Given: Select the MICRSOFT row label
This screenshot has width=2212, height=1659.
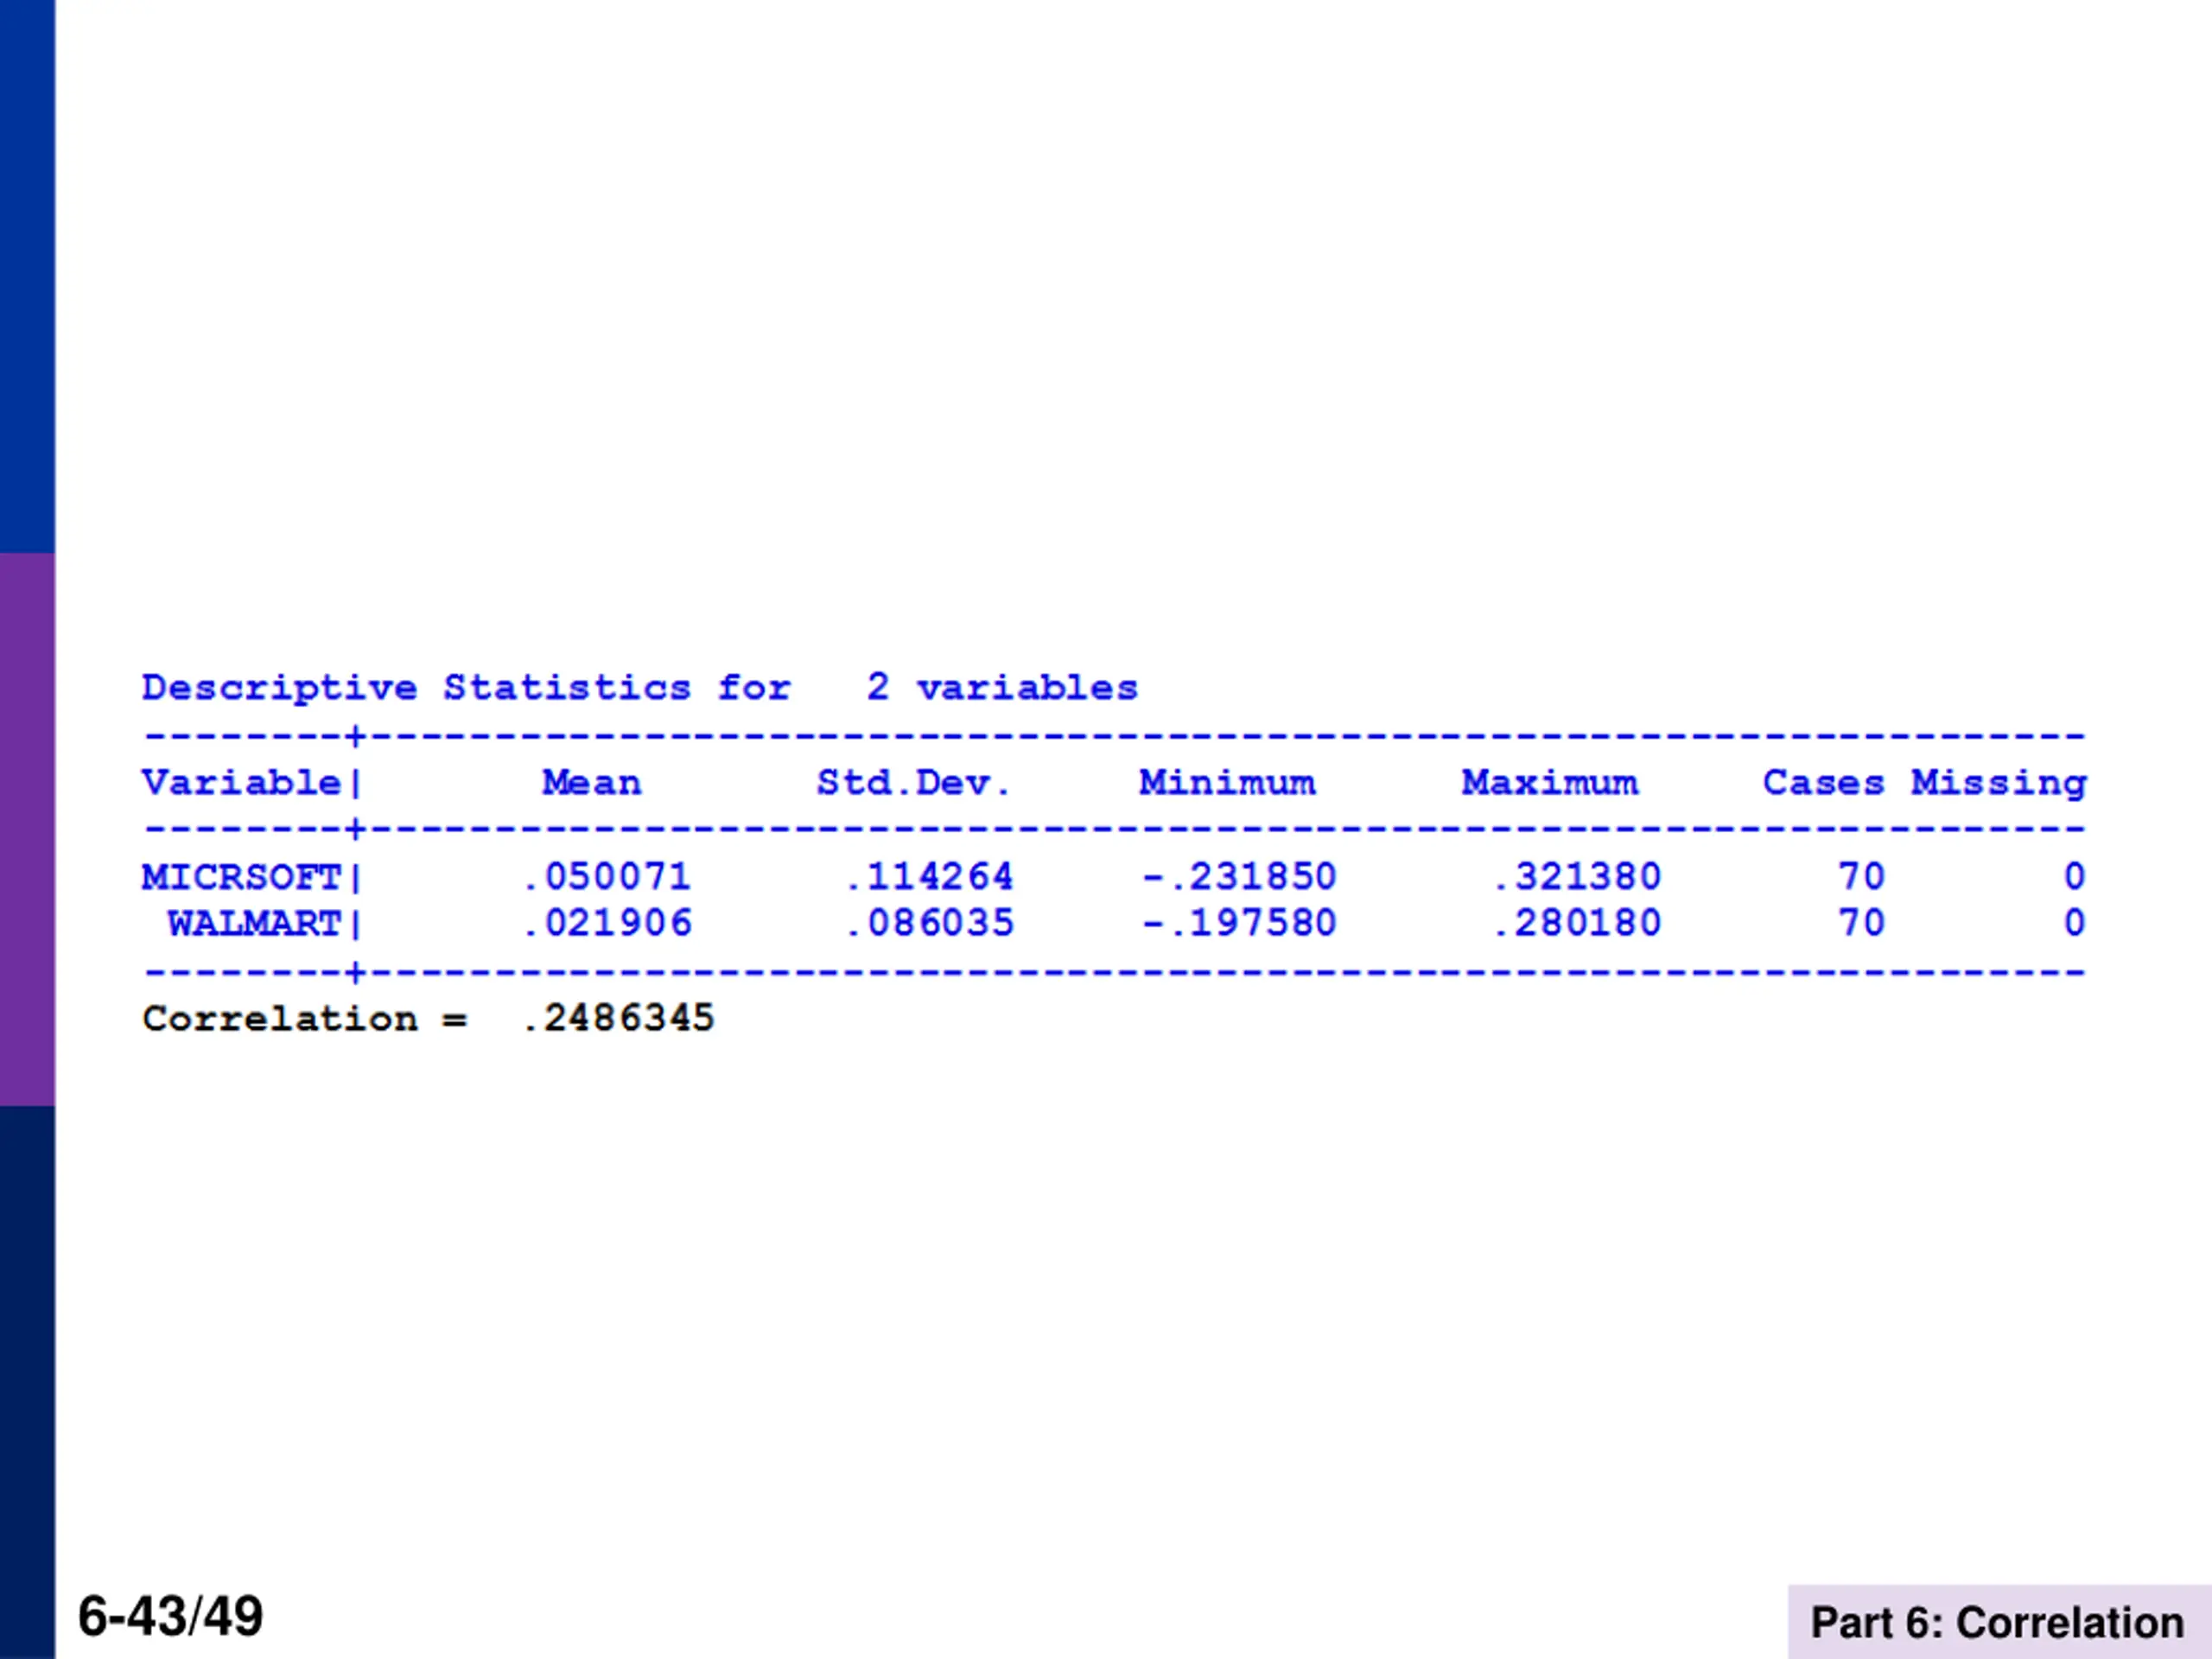Looking at the screenshot, I should click(241, 877).
